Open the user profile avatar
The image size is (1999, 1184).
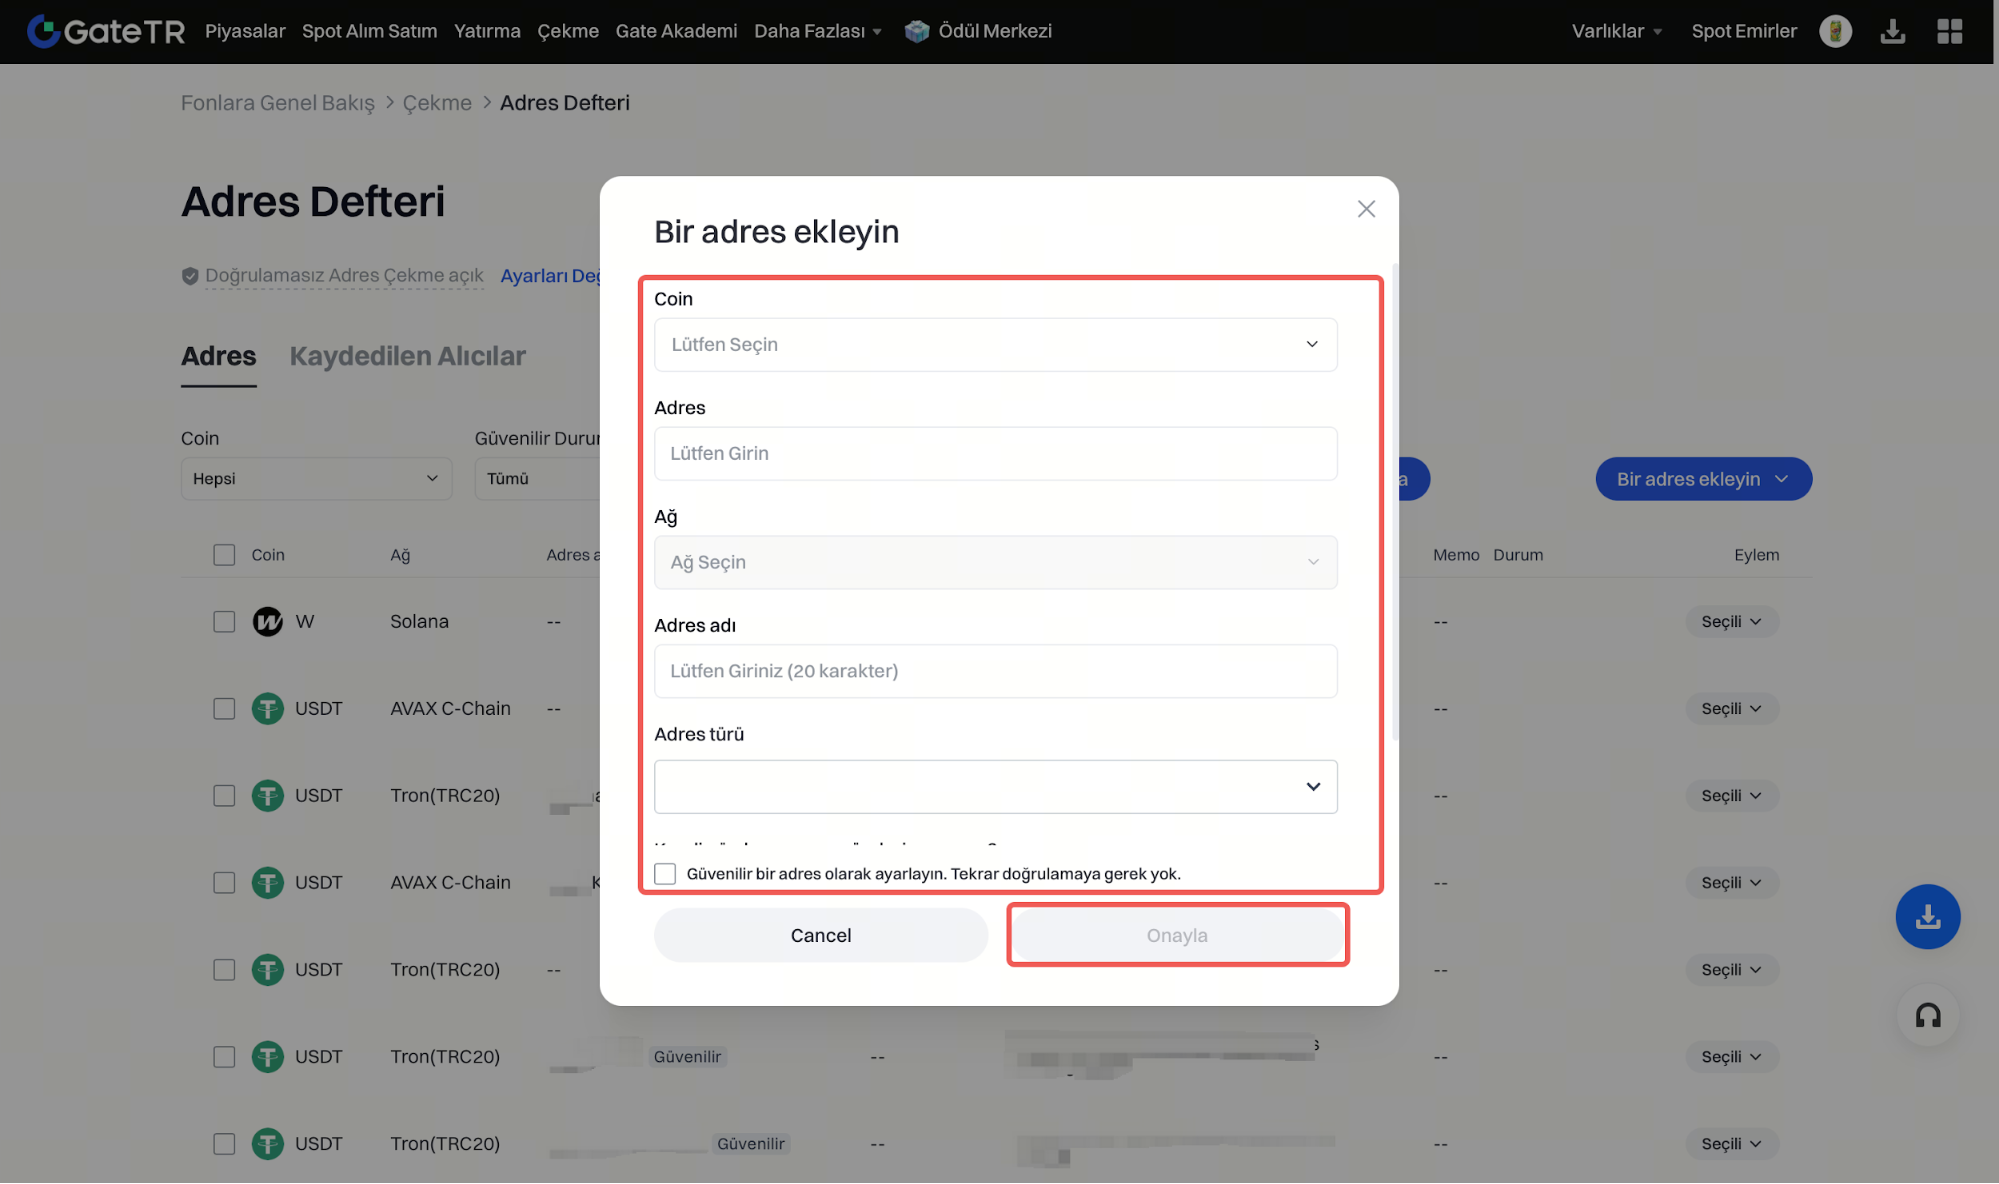pos(1835,31)
